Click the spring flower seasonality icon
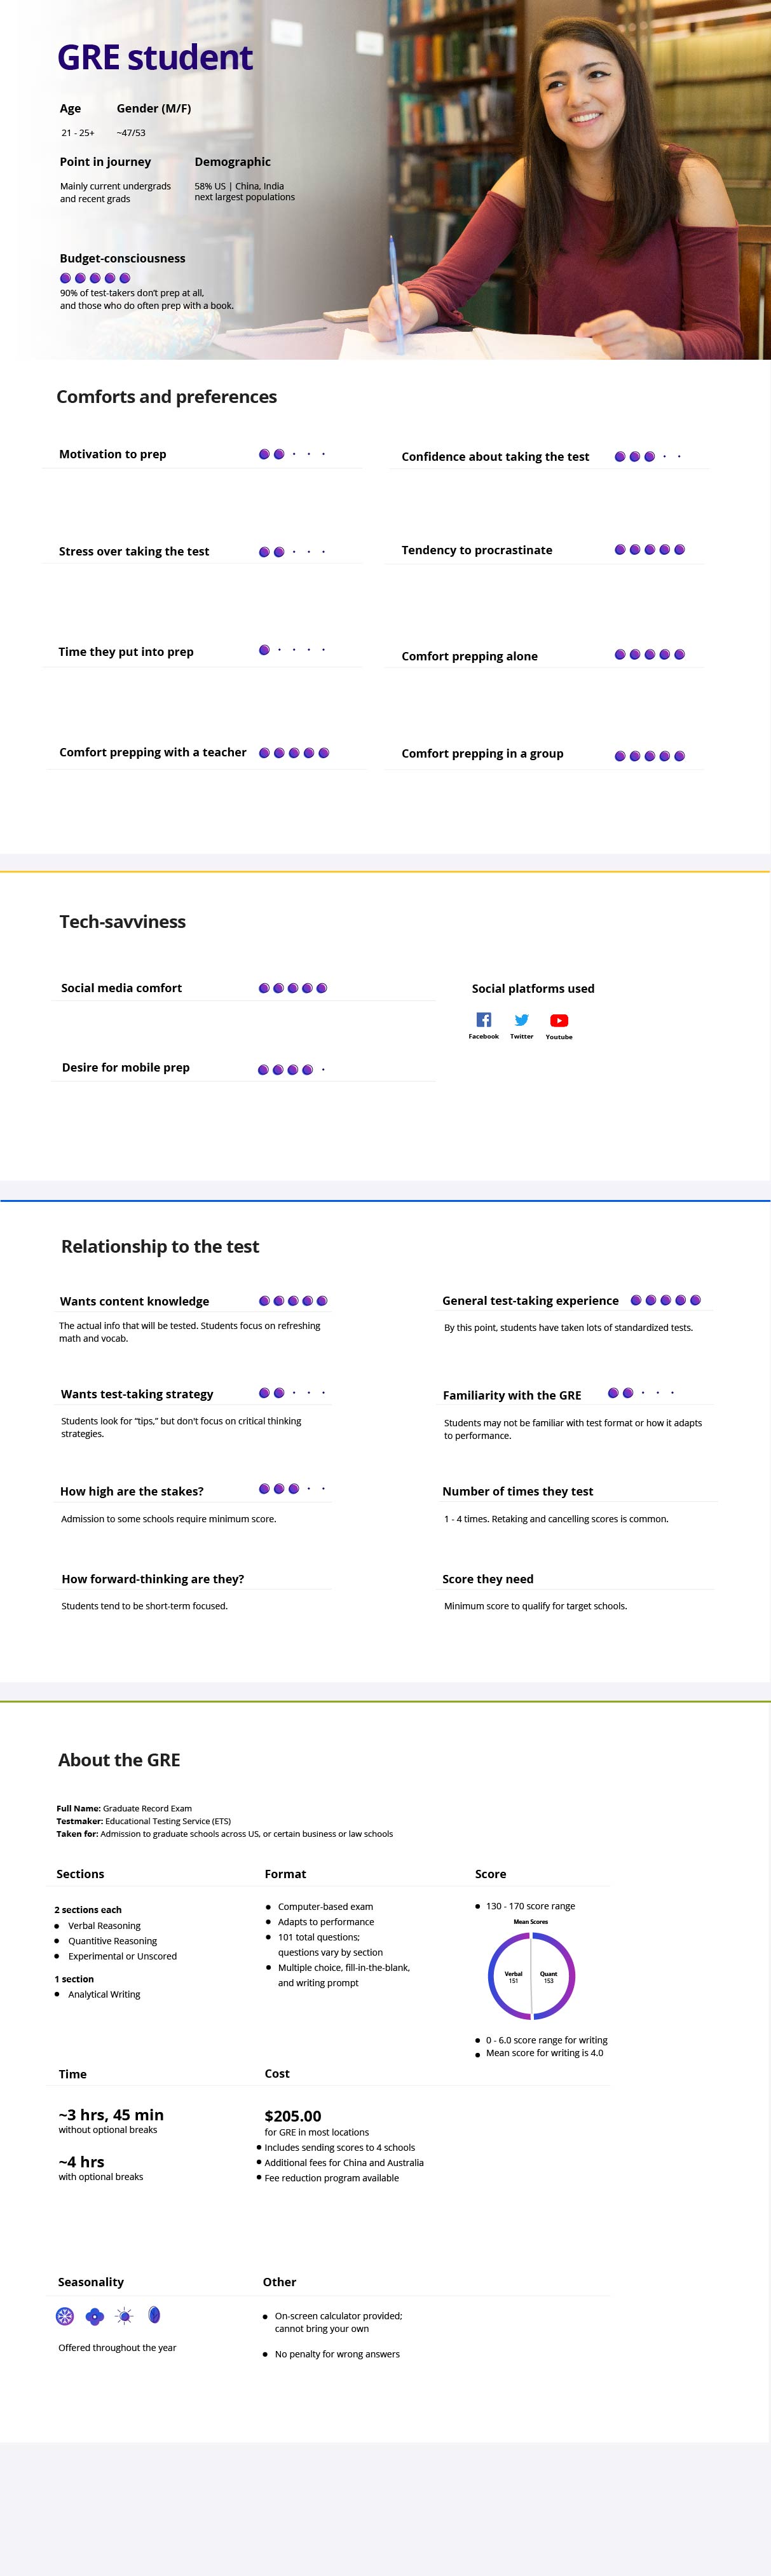This screenshot has height=2576, width=771. point(95,2315)
